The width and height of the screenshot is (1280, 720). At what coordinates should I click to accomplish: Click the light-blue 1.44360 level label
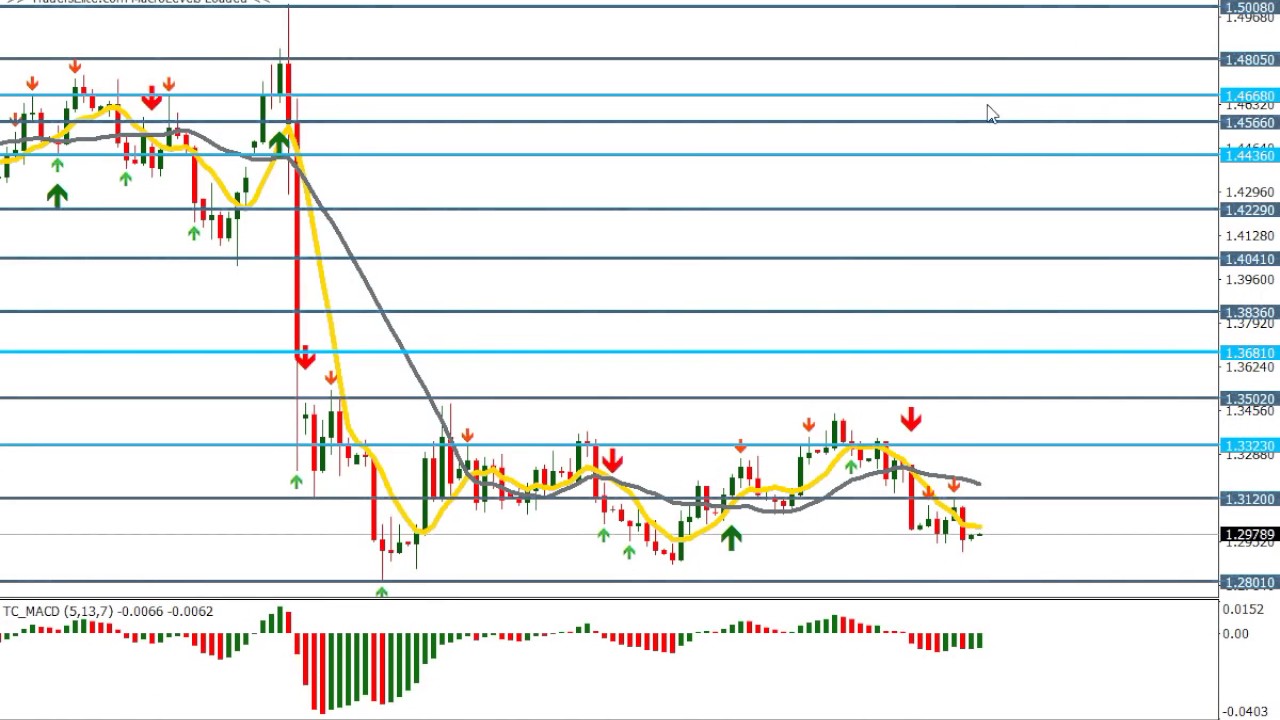pyautogui.click(x=1249, y=155)
